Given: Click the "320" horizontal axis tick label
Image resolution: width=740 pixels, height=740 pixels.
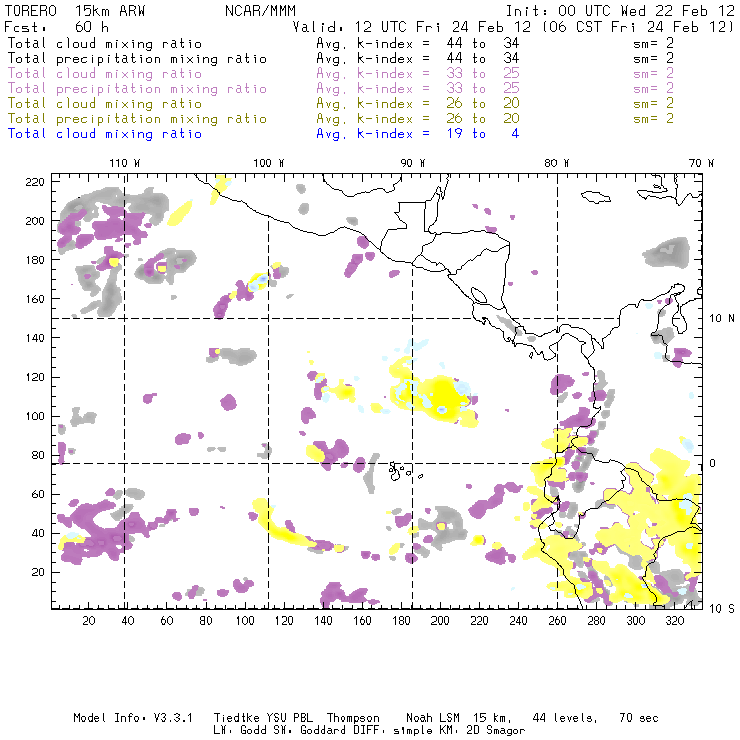Looking at the screenshot, I should tap(674, 621).
